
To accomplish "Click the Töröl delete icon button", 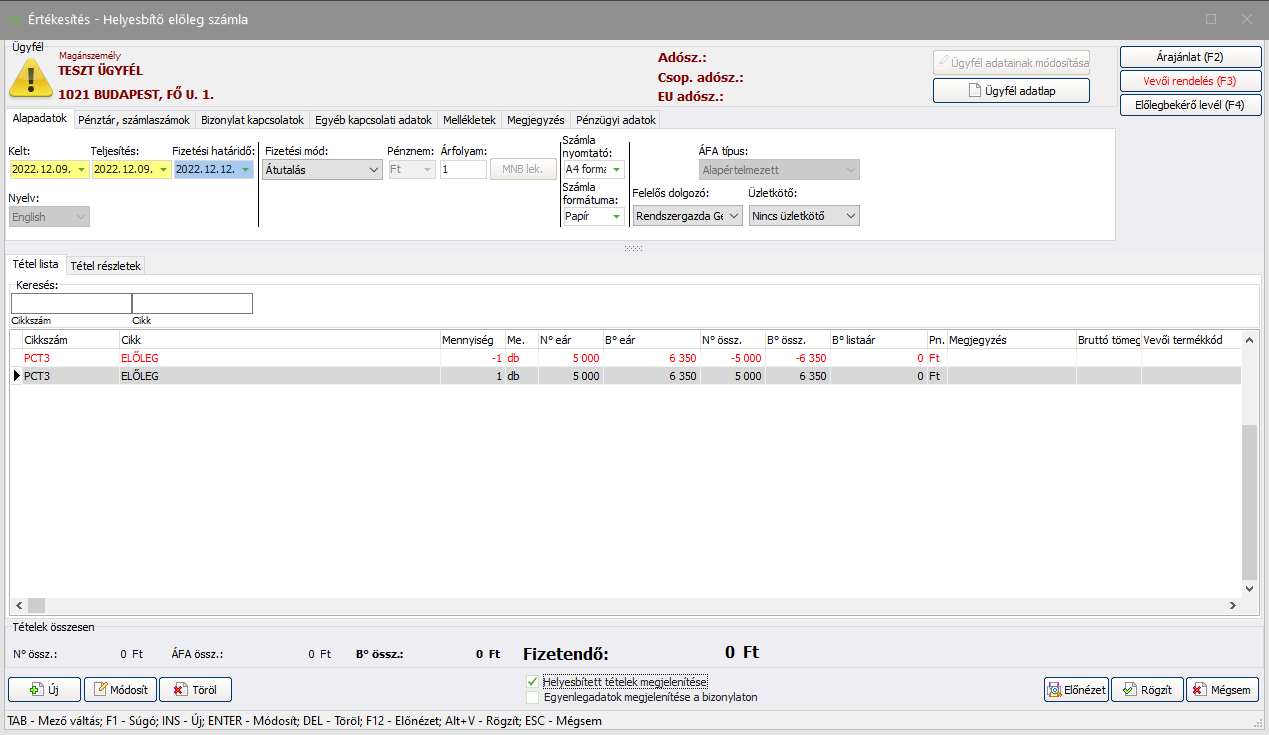I will tap(196, 690).
